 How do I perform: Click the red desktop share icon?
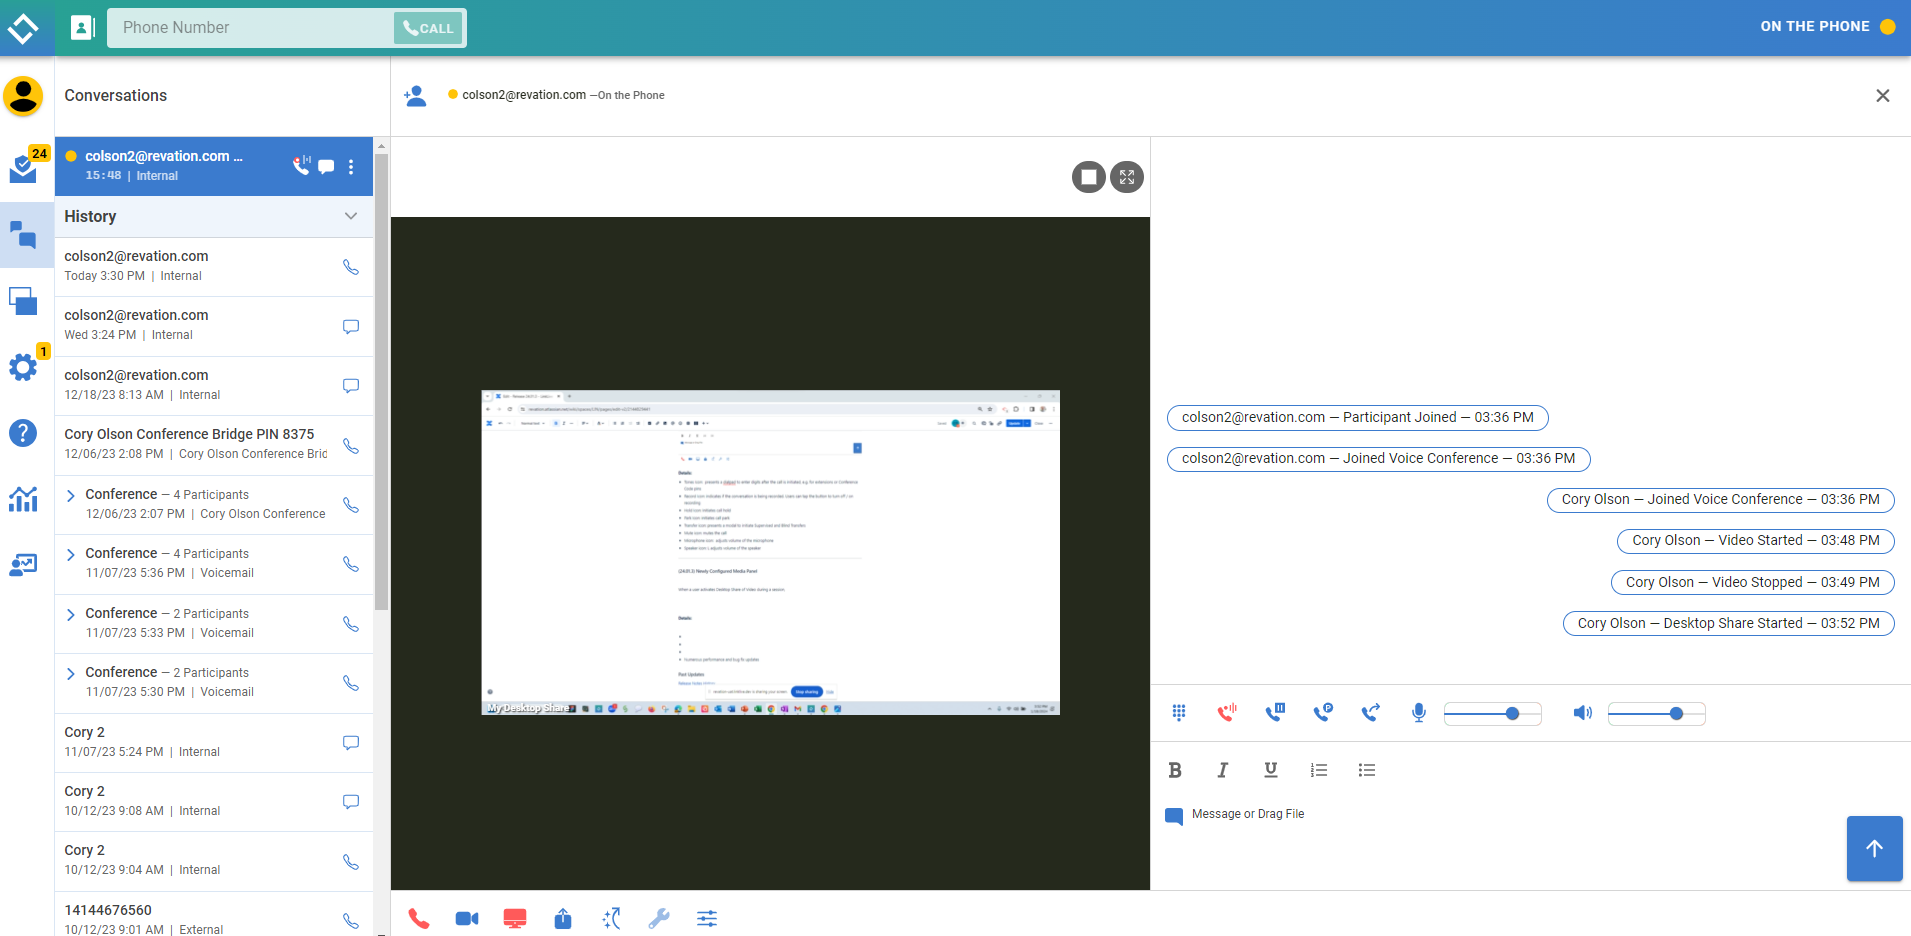515,918
